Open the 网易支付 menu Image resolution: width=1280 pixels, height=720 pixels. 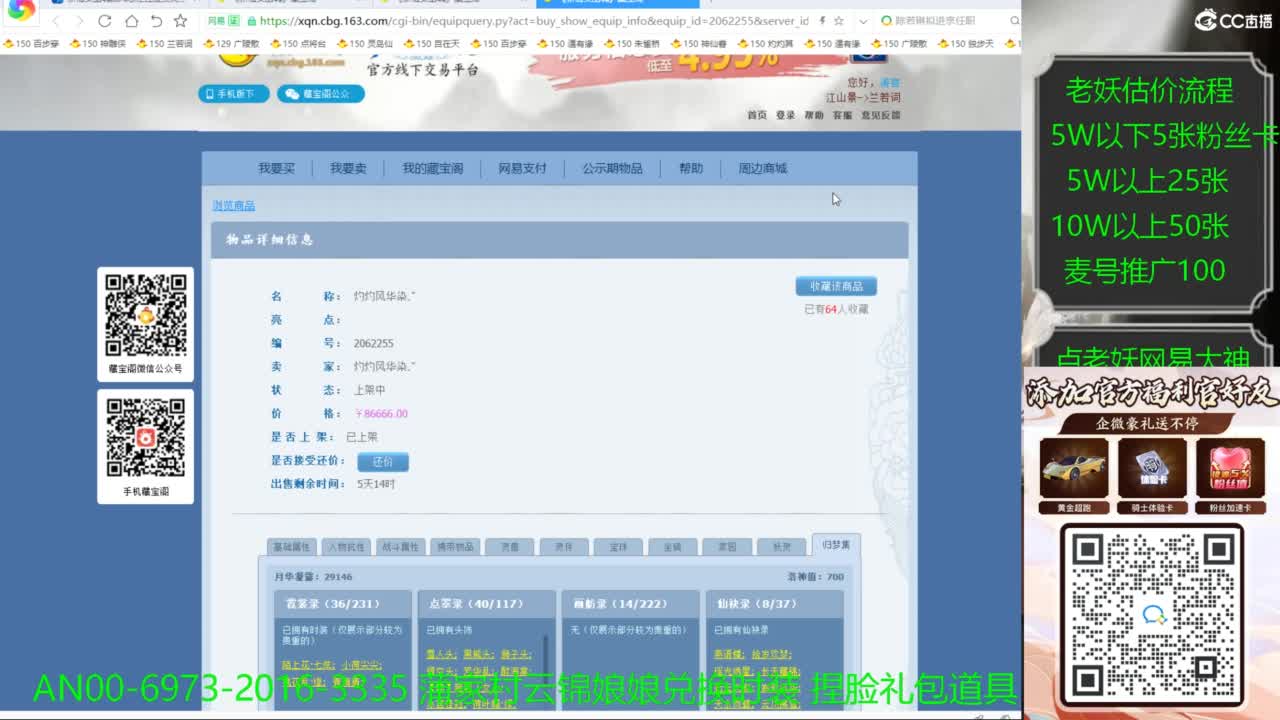pos(522,168)
